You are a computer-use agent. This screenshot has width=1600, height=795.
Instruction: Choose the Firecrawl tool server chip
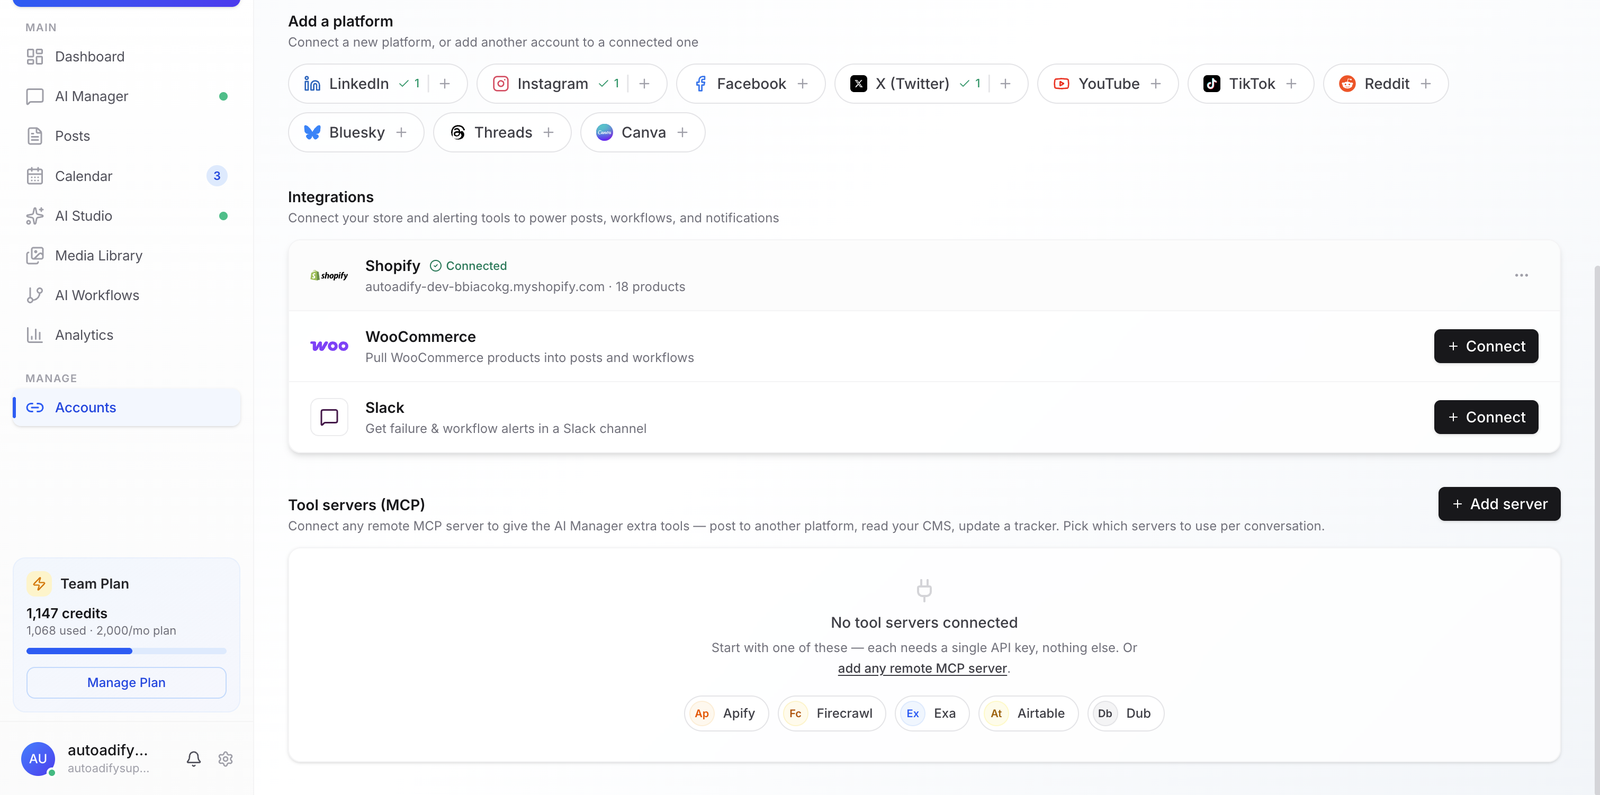pos(831,714)
